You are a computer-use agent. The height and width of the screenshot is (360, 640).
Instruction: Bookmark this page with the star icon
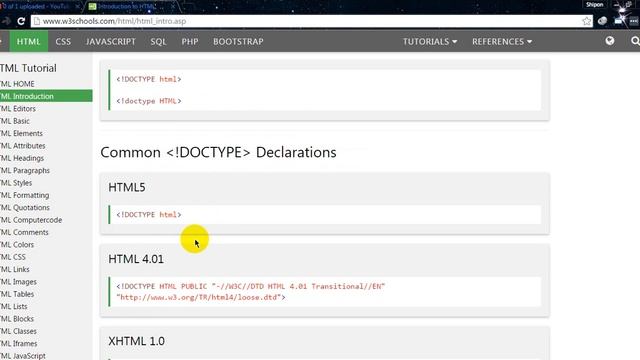click(587, 21)
